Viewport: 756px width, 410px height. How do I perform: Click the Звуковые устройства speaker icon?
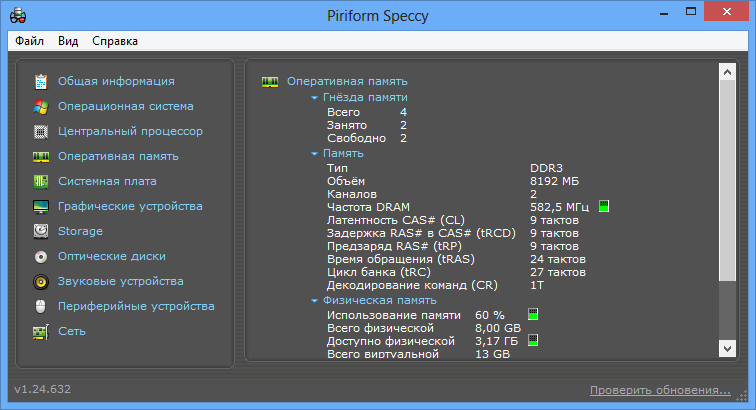[41, 282]
